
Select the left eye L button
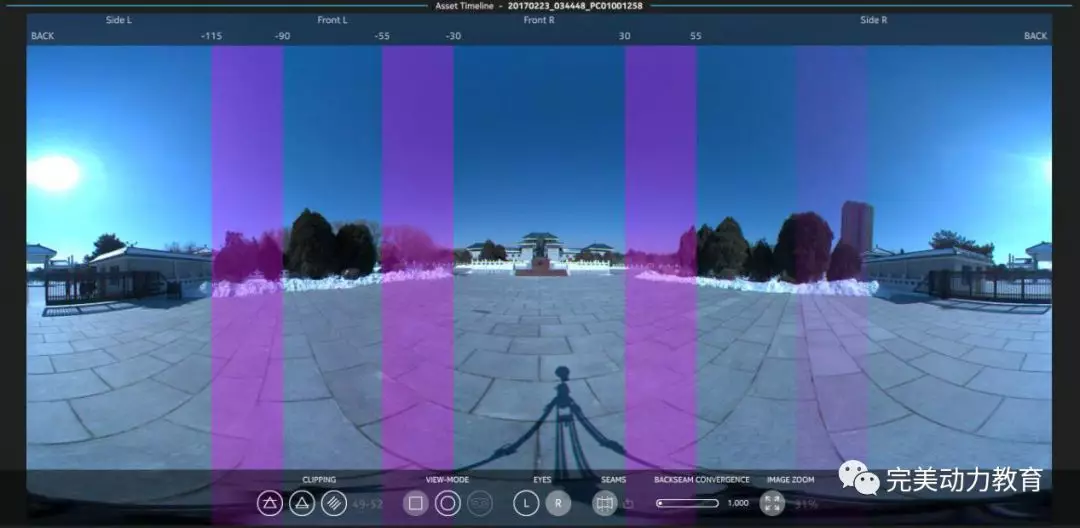(x=526, y=503)
